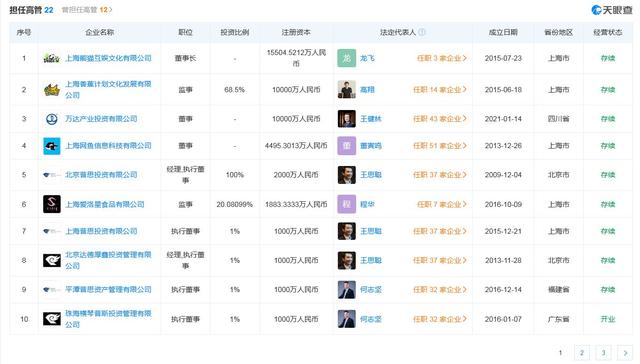Click the row 10 company eye logo
Image resolution: width=640 pixels, height=364 pixels.
[x=52, y=319]
